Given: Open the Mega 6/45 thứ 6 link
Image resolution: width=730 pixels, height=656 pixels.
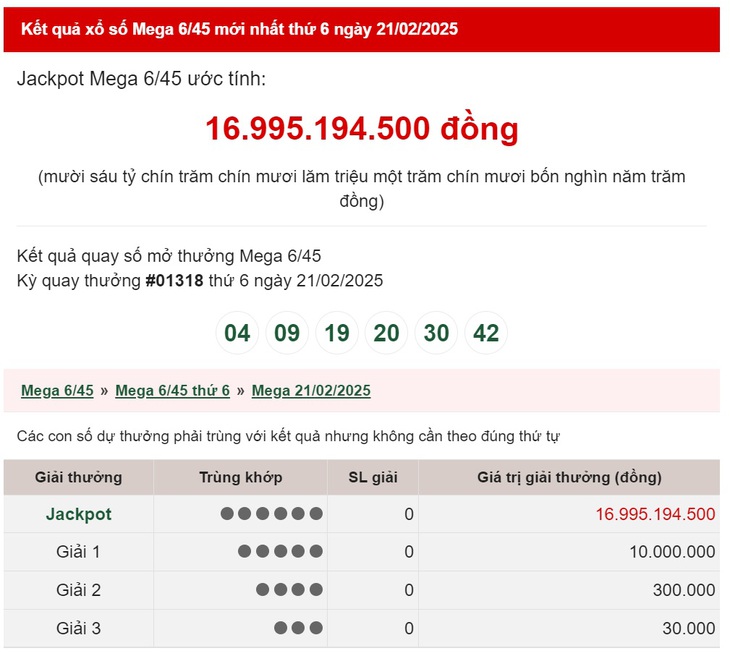Looking at the screenshot, I should (x=173, y=390).
